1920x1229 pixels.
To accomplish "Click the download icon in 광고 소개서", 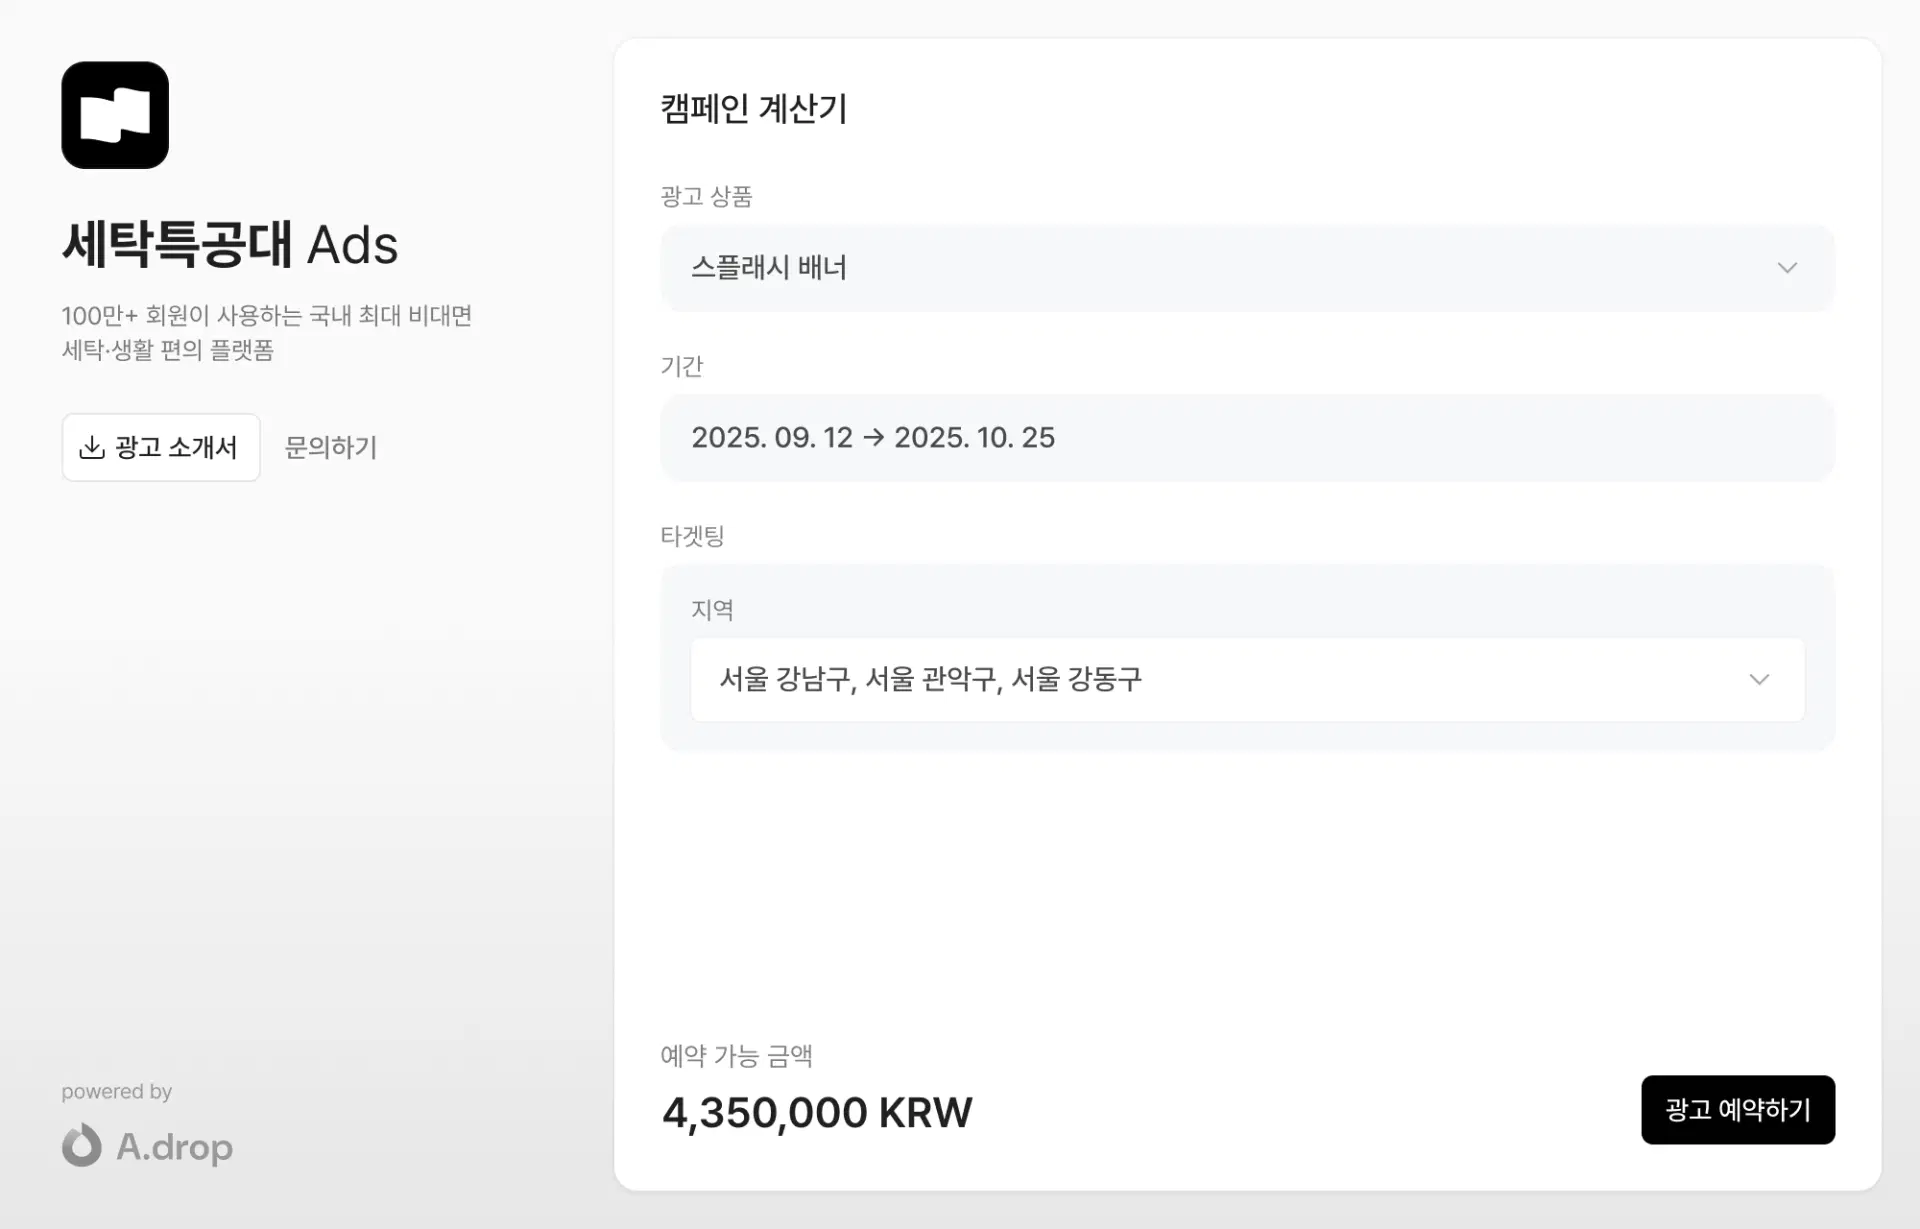I will 92,447.
